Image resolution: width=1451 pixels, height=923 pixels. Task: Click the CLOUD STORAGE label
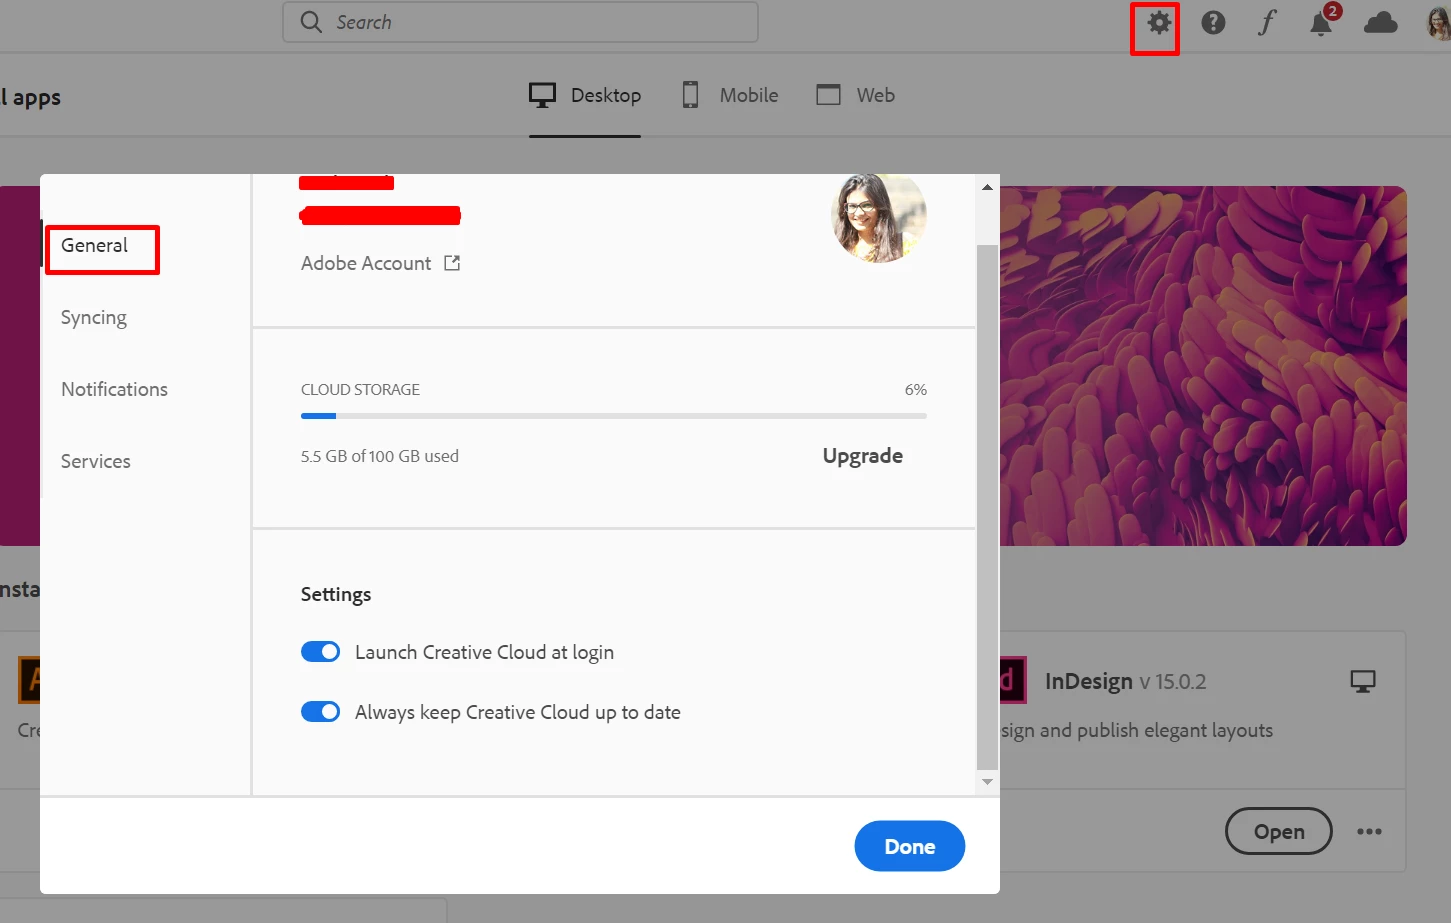[360, 390]
